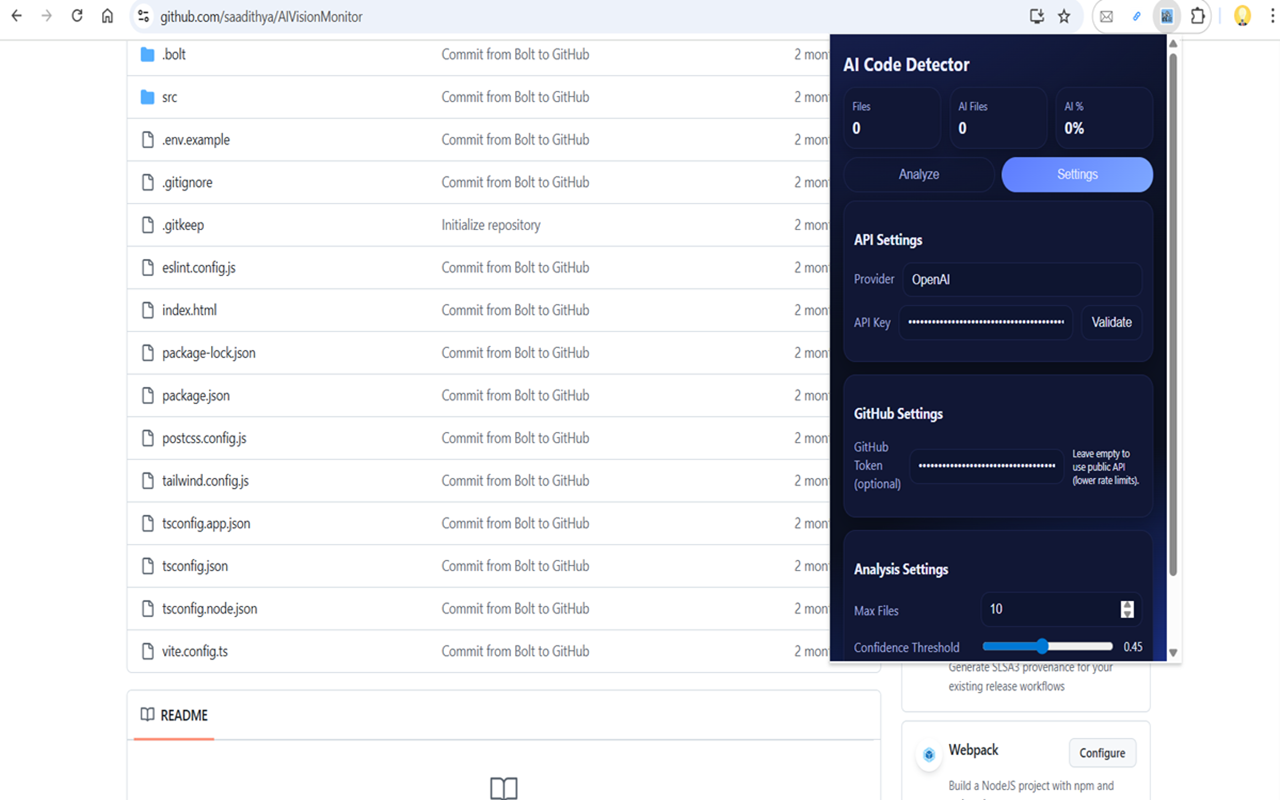Click the scrollbar down arrow in the popup
Image resolution: width=1280 pixels, height=800 pixels.
point(1173,652)
